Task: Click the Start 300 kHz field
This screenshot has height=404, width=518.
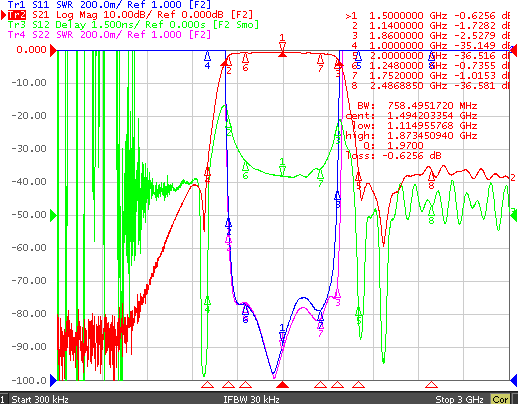Action: click(40, 399)
